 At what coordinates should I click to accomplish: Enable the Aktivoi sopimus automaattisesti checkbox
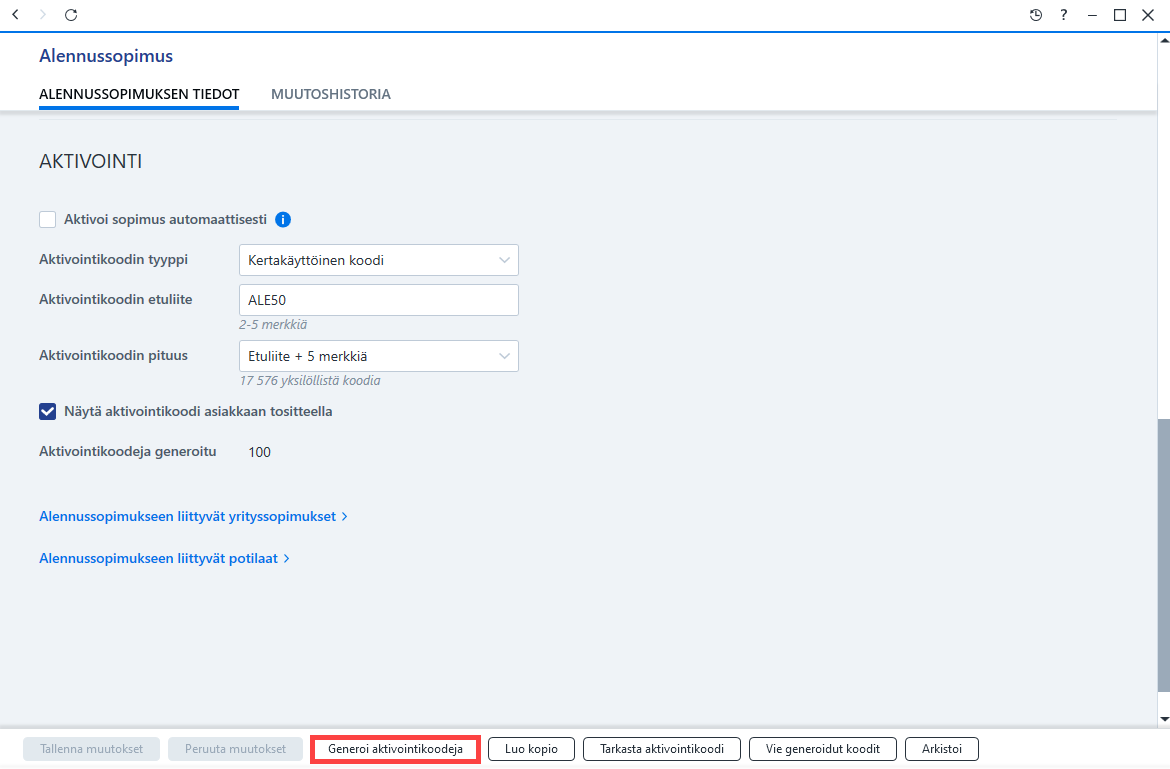[48, 219]
